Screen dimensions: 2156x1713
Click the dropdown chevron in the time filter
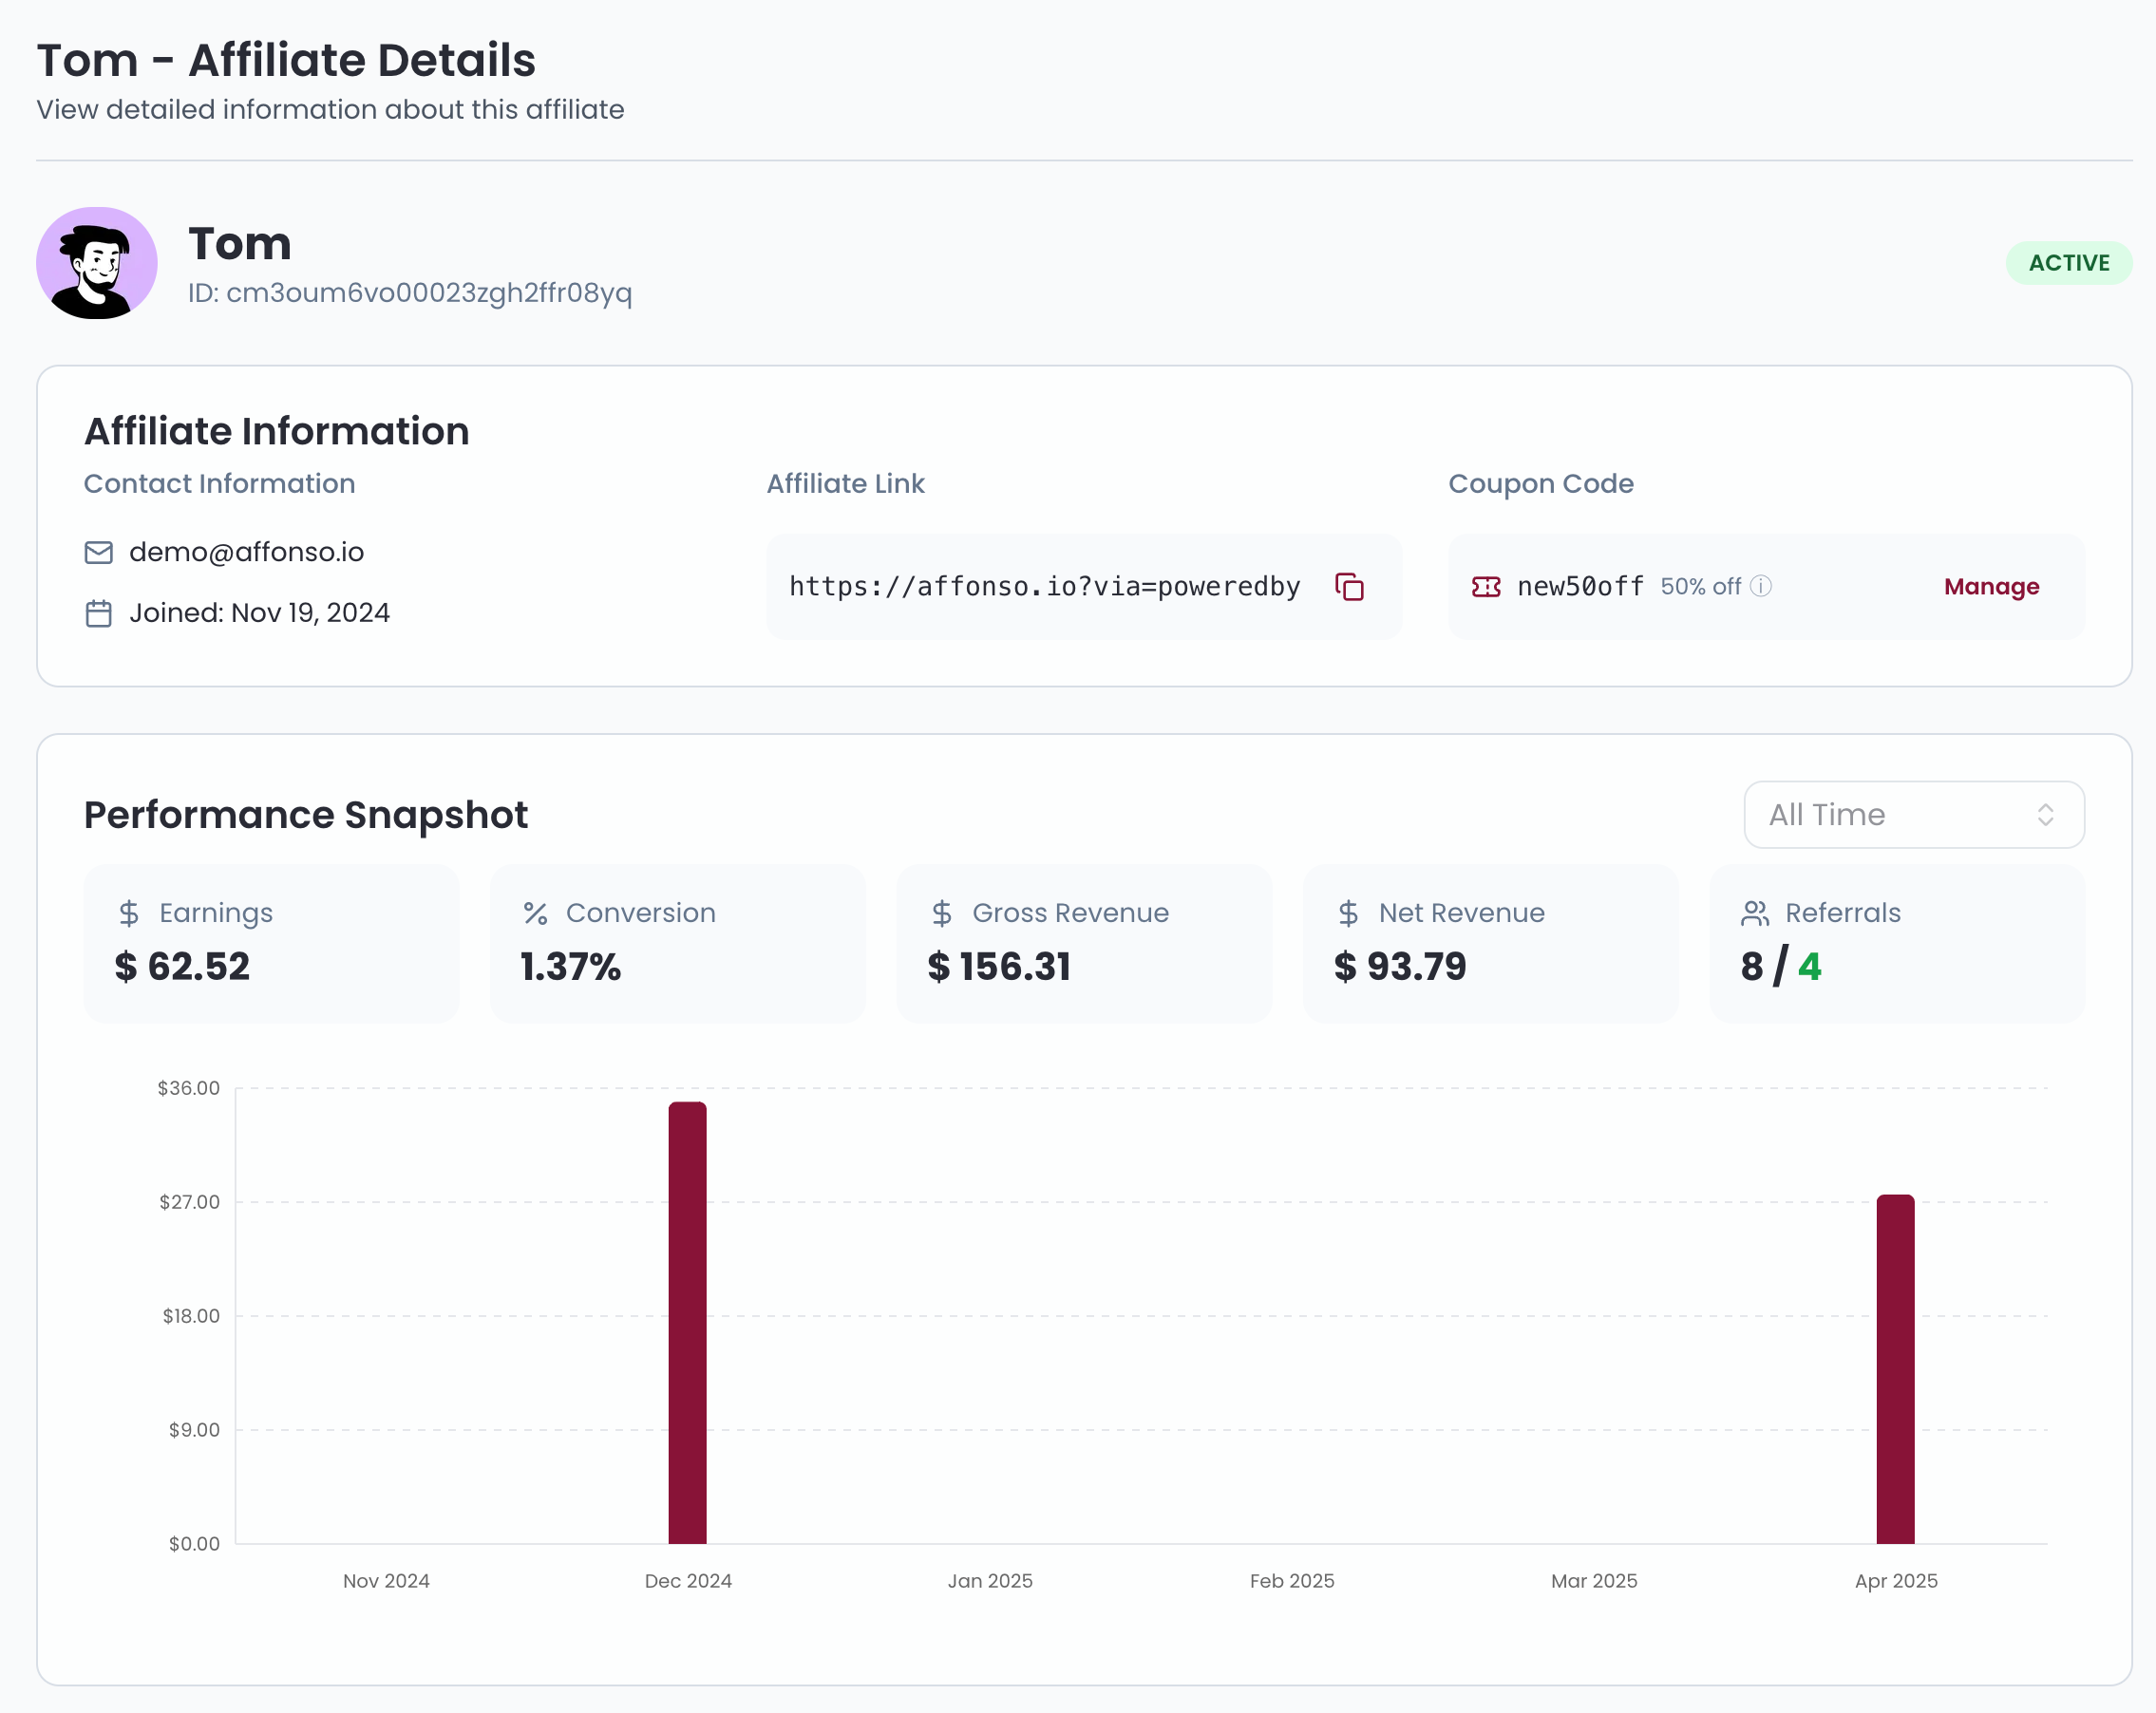(2047, 815)
